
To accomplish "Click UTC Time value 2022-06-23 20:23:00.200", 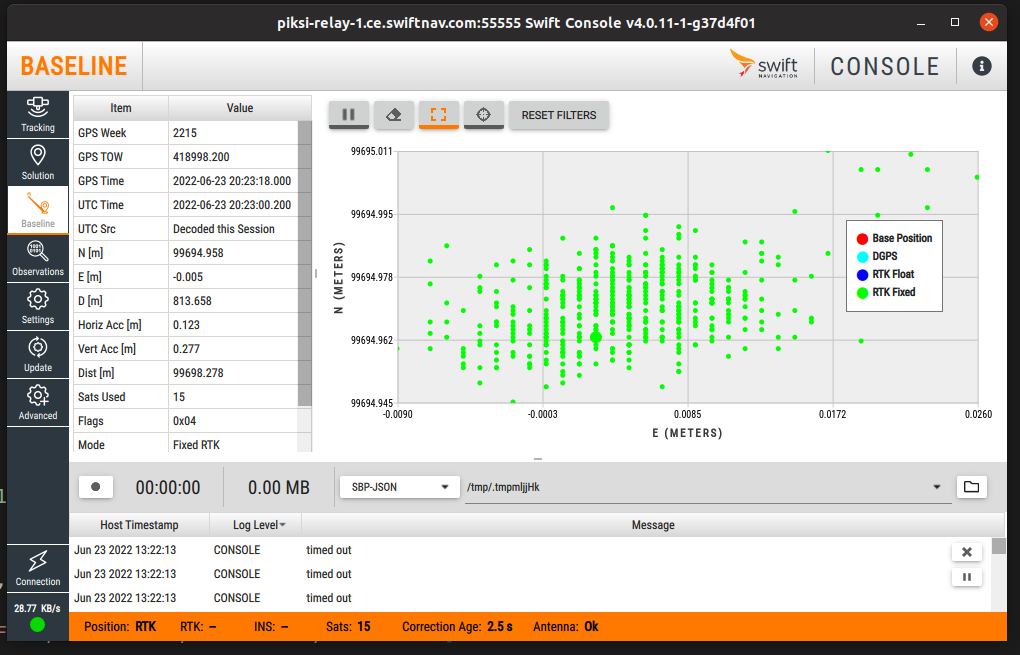I will tap(232, 205).
